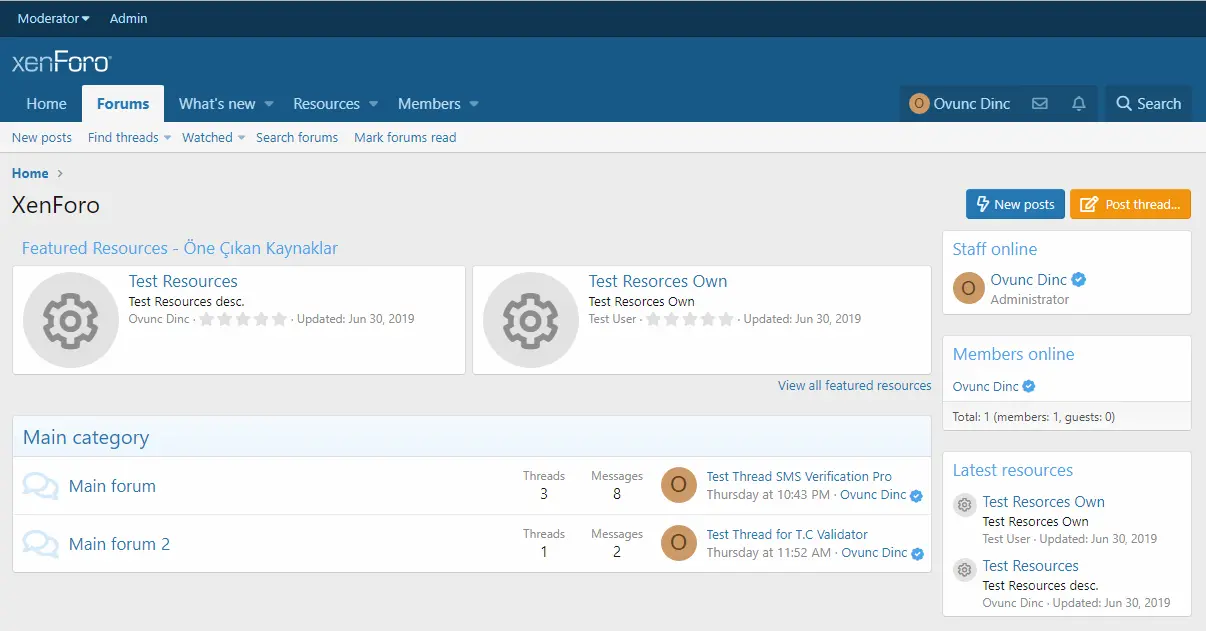Open the Featured Resources heading link
The width and height of the screenshot is (1206, 631).
click(180, 248)
